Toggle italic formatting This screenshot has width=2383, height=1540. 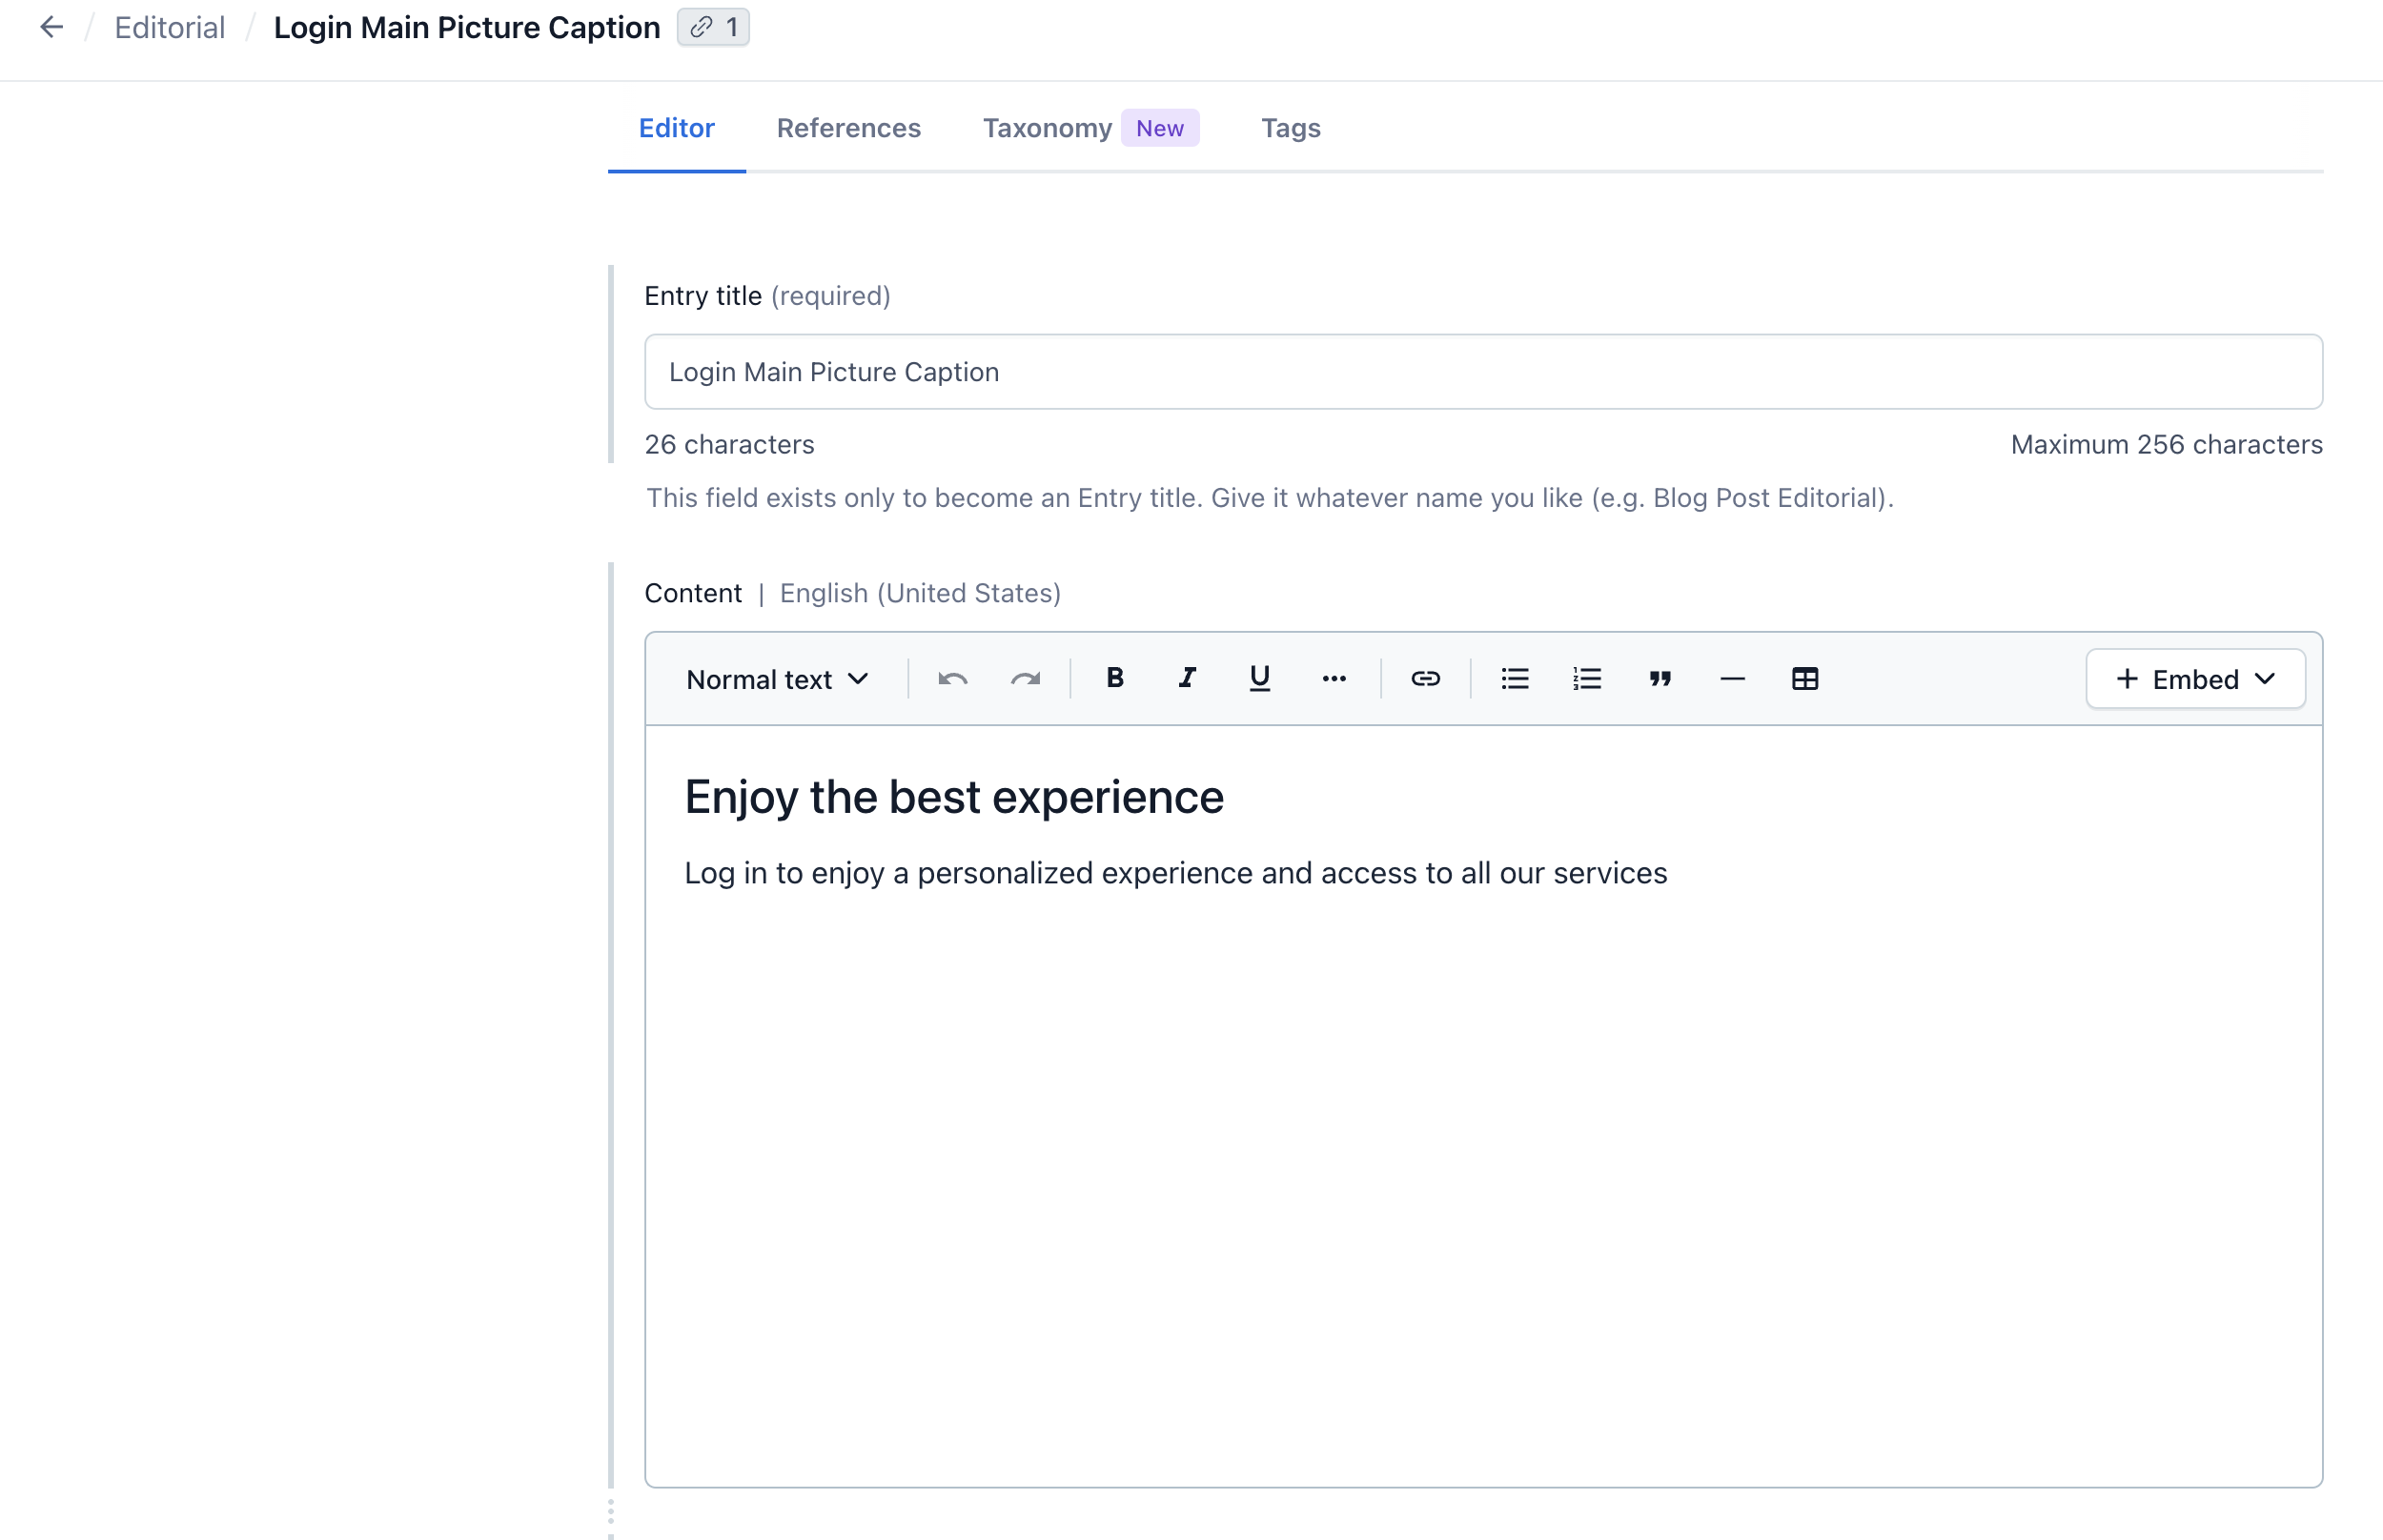[1187, 679]
